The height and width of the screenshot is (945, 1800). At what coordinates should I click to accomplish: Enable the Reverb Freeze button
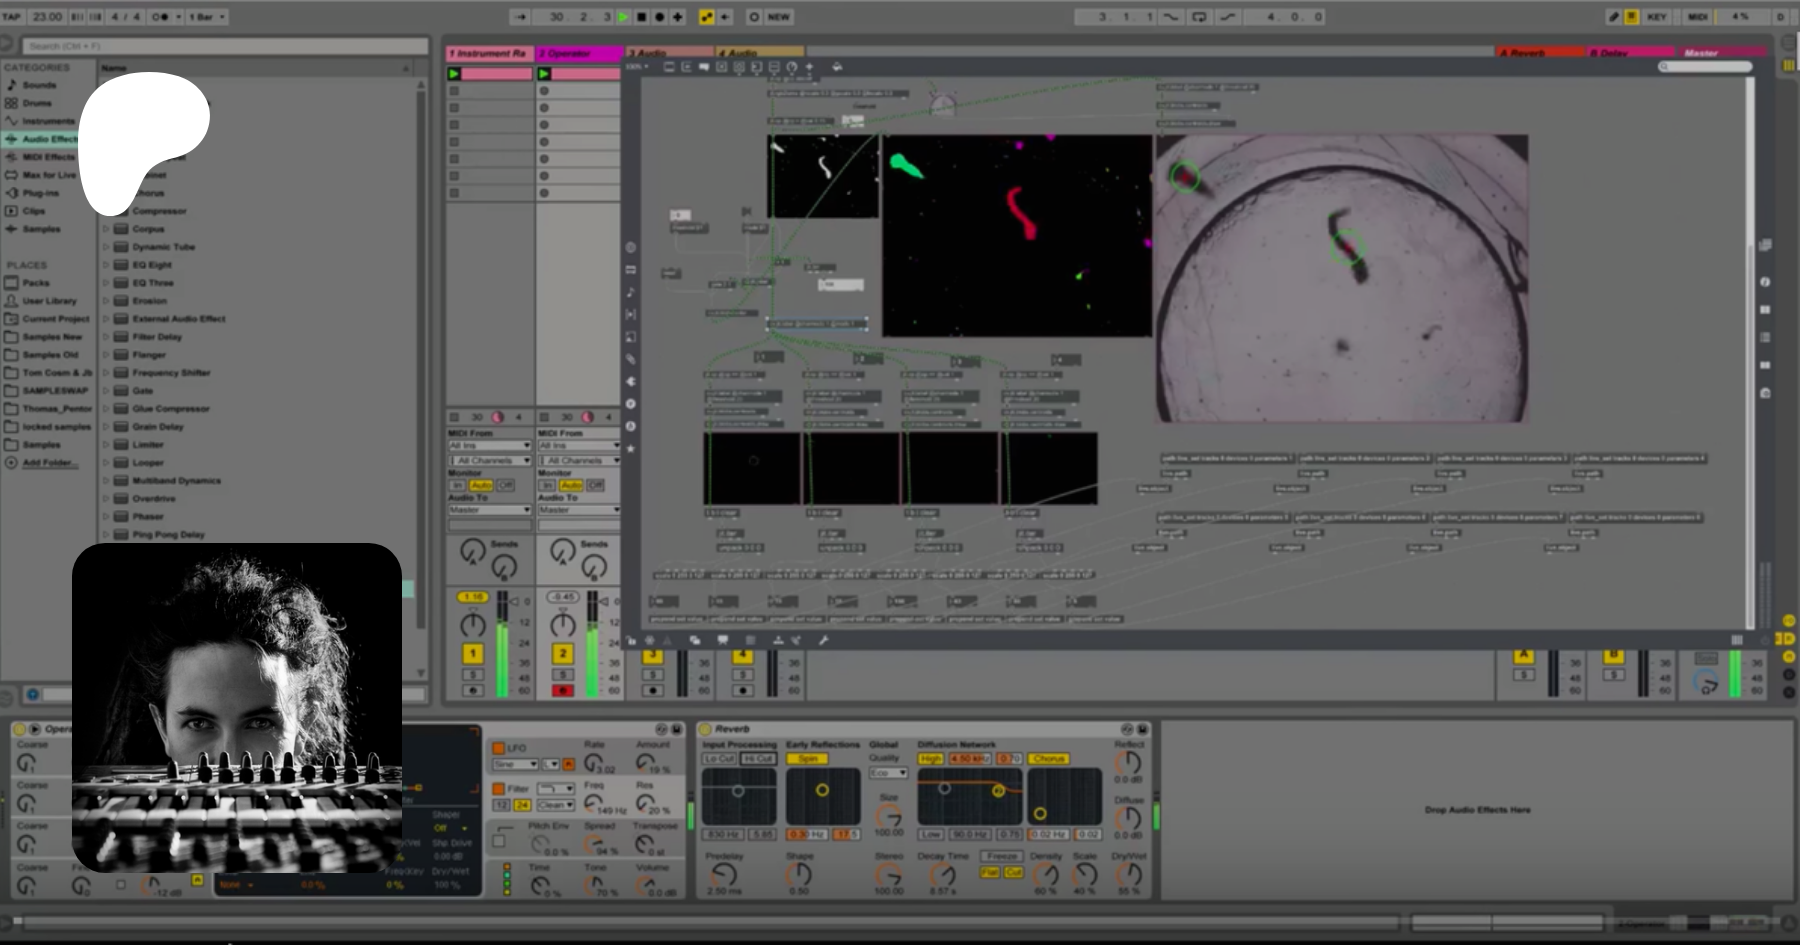(x=1001, y=857)
